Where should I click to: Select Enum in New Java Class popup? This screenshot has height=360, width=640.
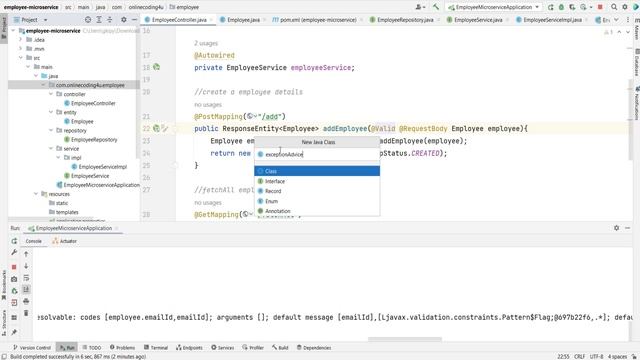(317, 201)
